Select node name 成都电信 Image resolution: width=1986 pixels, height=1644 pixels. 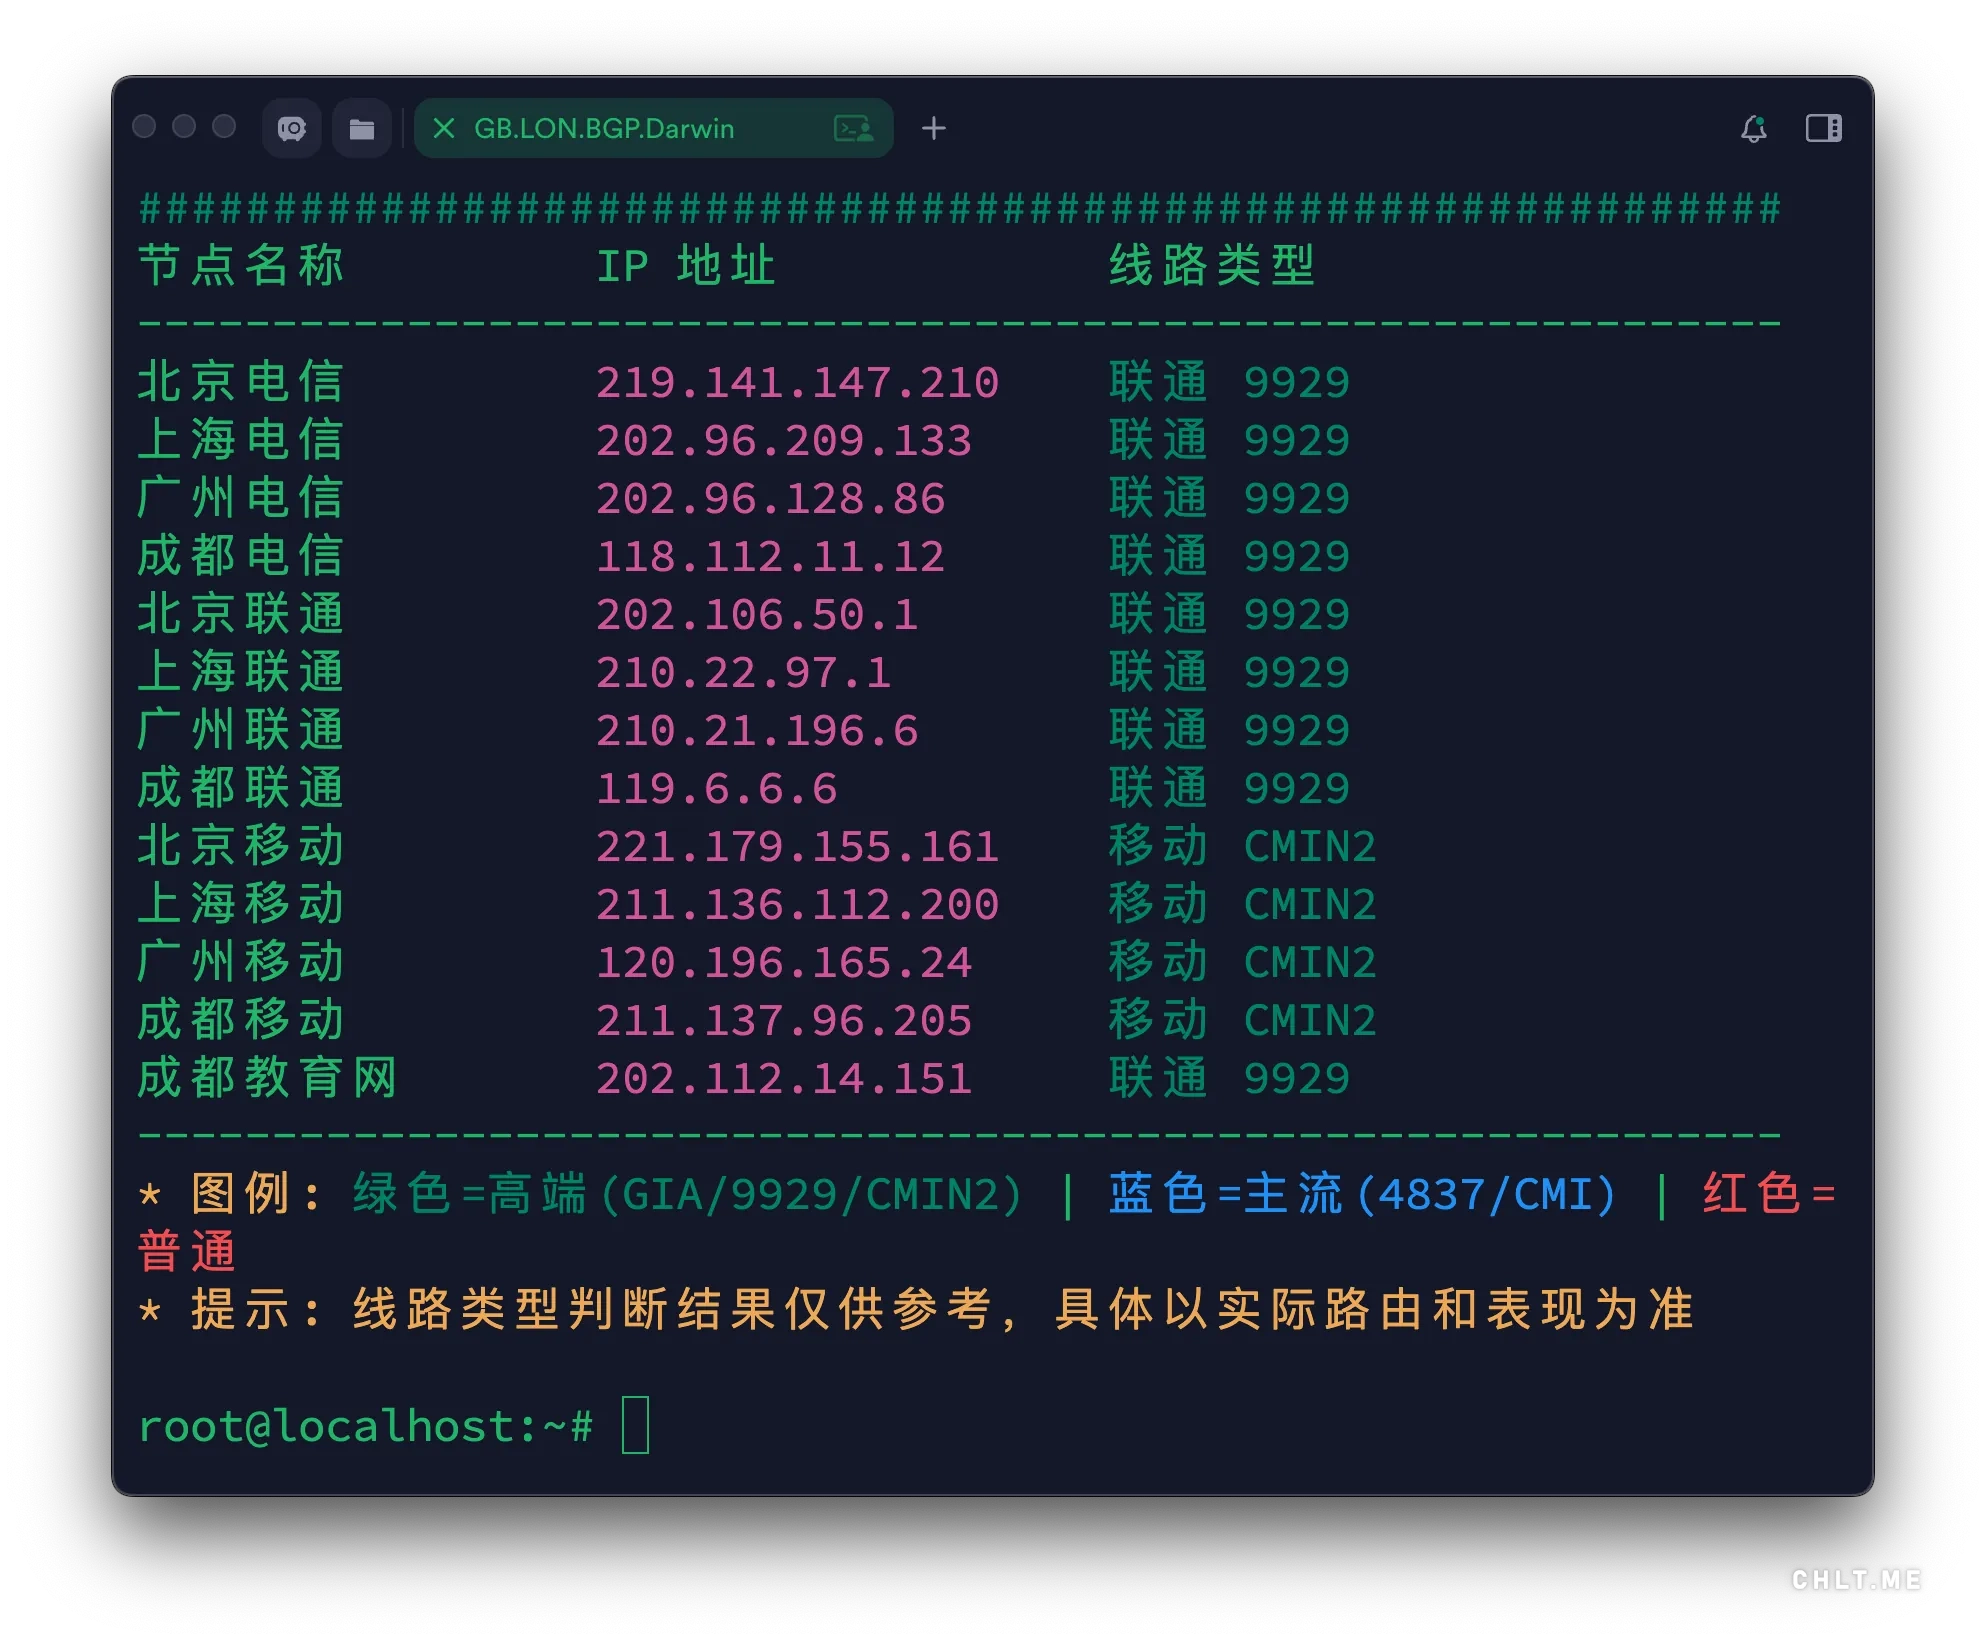click(241, 556)
